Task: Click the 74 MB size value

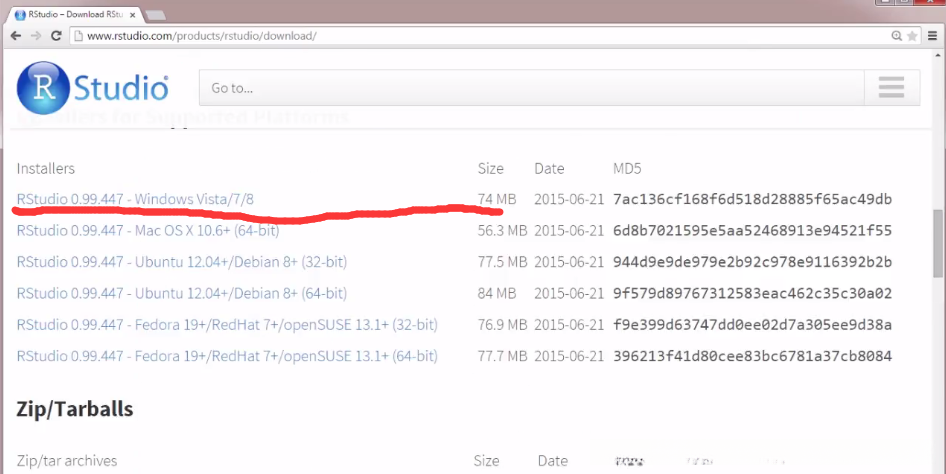Action: [497, 199]
